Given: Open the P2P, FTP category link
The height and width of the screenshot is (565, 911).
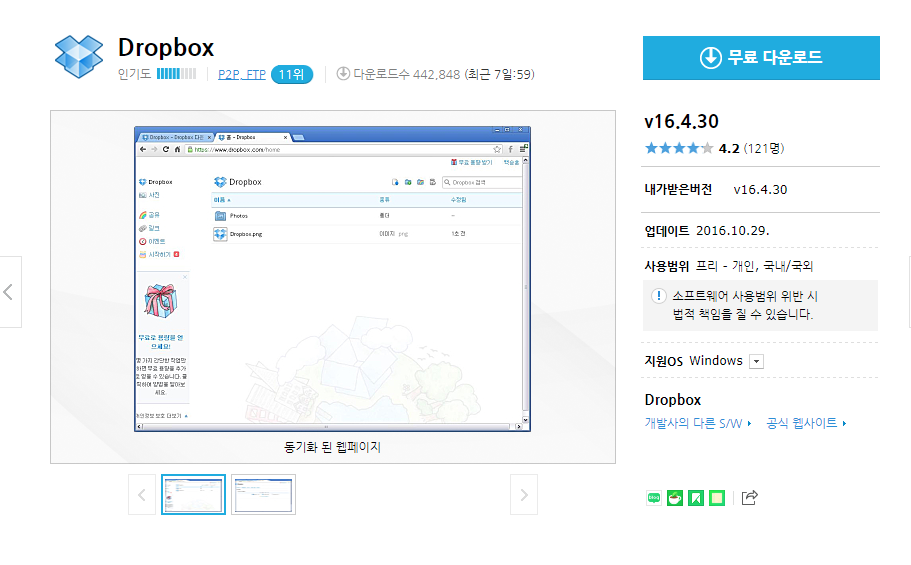Looking at the screenshot, I should click(x=242, y=74).
